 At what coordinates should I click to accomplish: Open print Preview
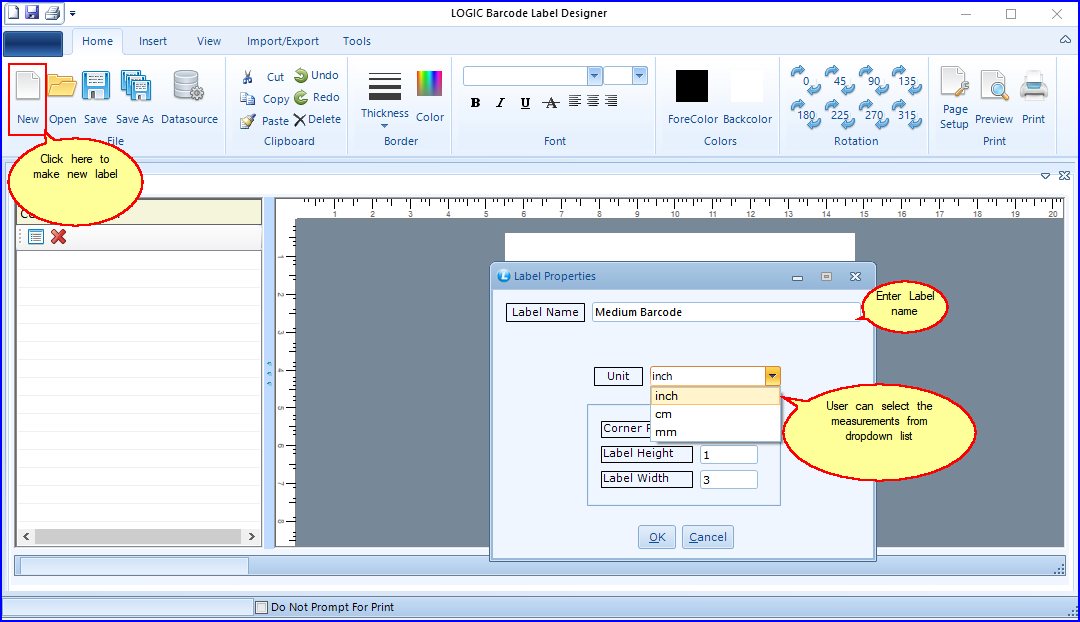pos(994,99)
